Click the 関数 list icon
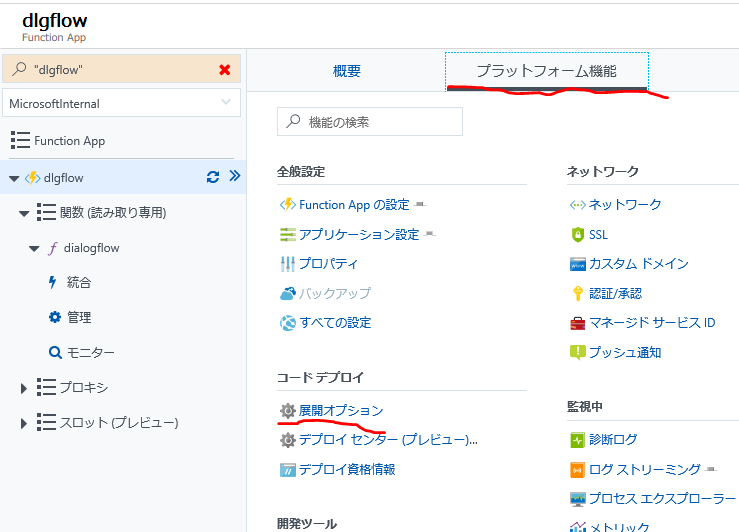 click(46, 212)
